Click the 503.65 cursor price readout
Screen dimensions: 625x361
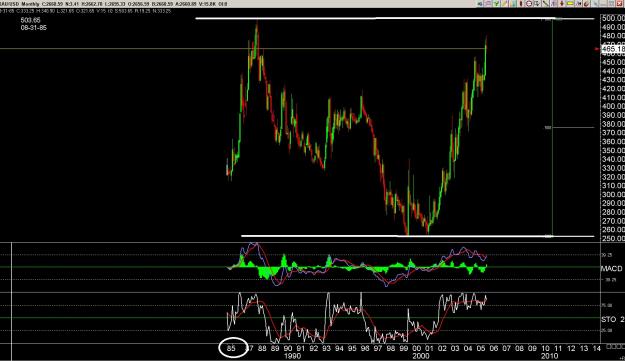(30, 20)
